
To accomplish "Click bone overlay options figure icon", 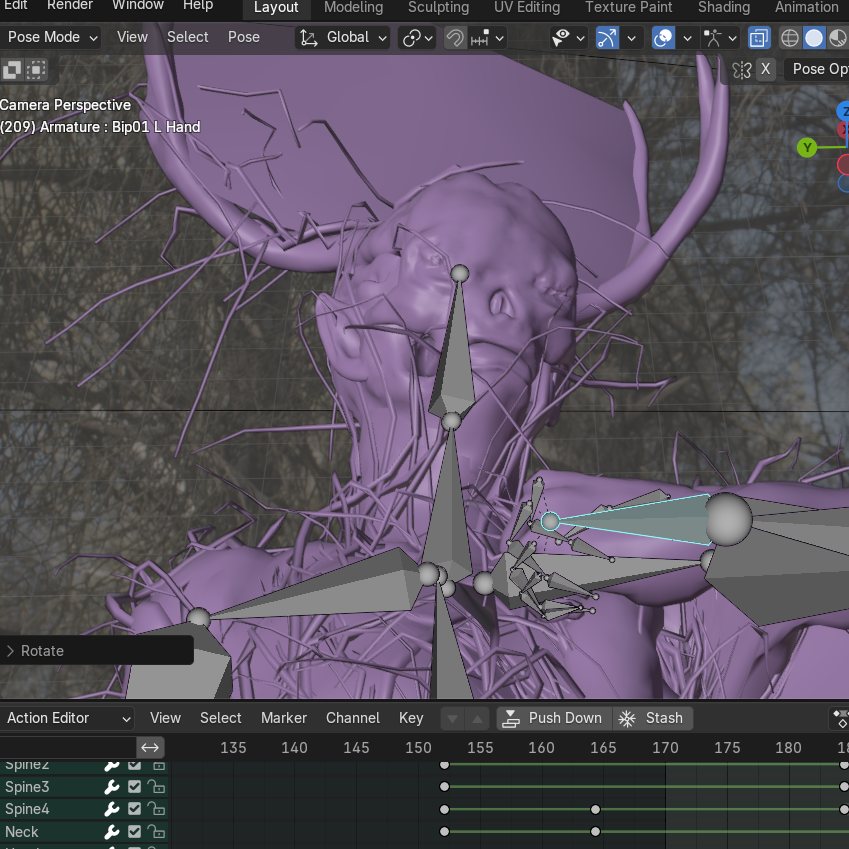I will pos(713,38).
